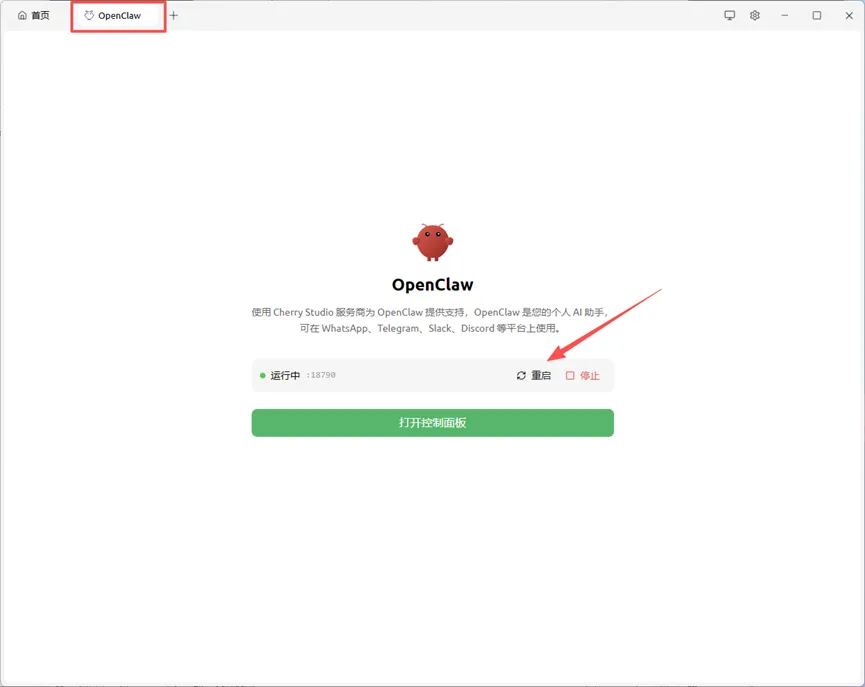Click the claw icon on the OpenClaw tab
This screenshot has height=687, width=865.
[x=89, y=15]
